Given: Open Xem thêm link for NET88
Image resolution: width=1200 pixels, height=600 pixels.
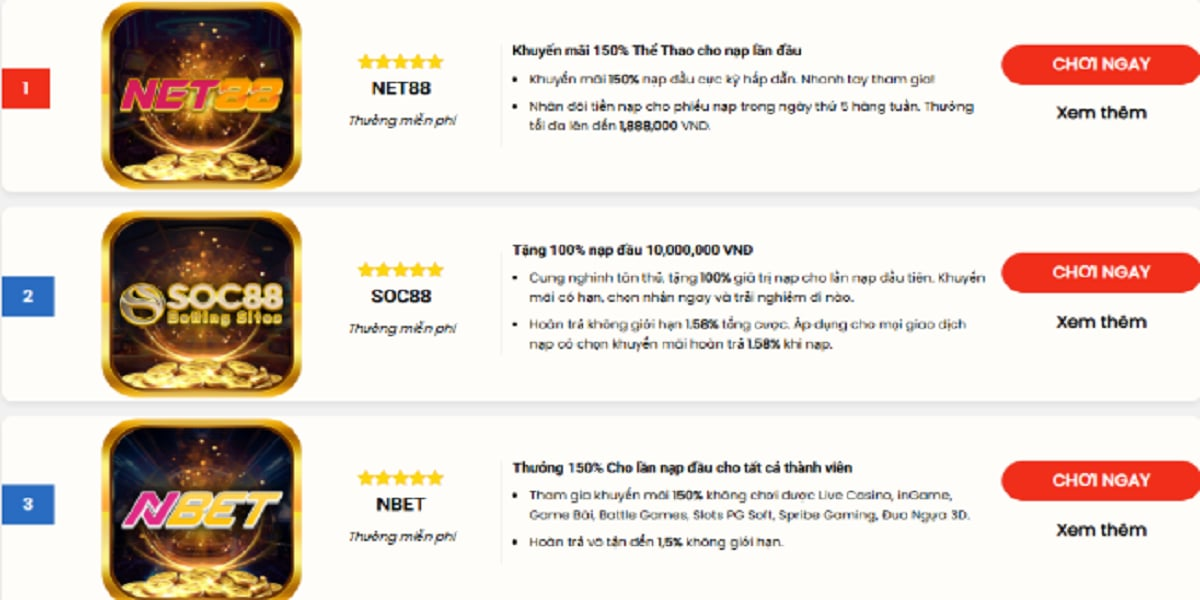Looking at the screenshot, I should (x=1101, y=113).
